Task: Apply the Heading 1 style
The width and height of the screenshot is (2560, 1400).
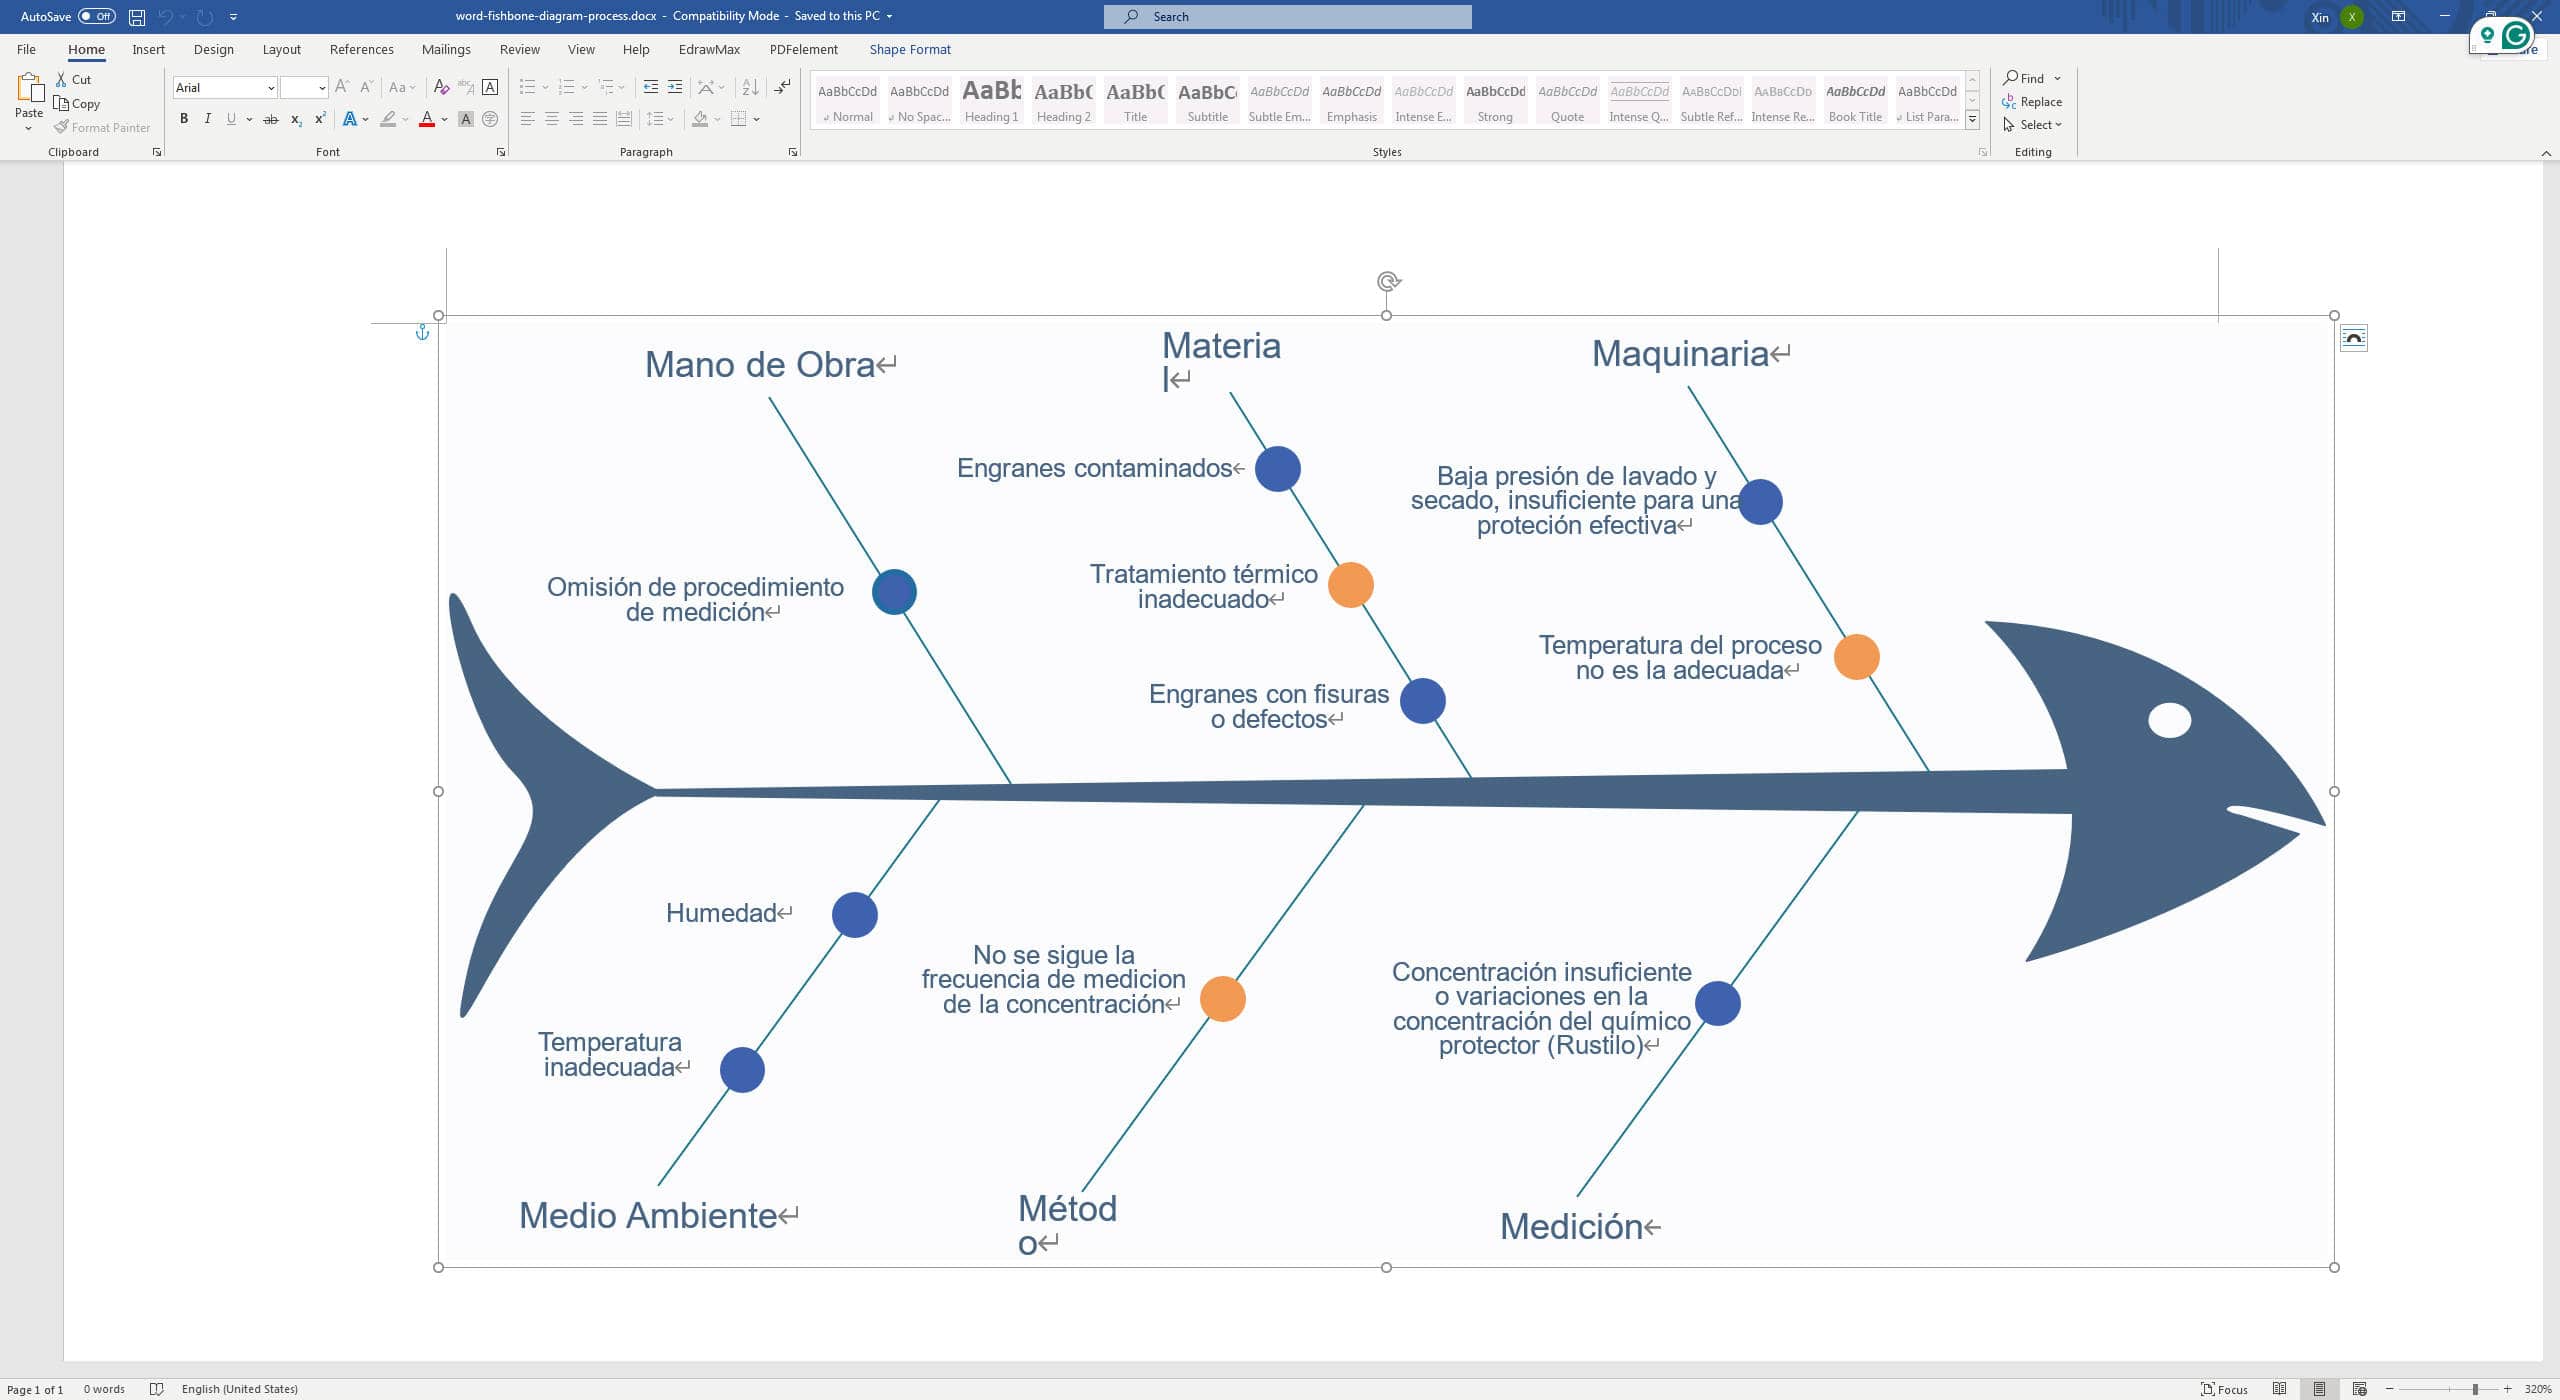Action: point(991,100)
